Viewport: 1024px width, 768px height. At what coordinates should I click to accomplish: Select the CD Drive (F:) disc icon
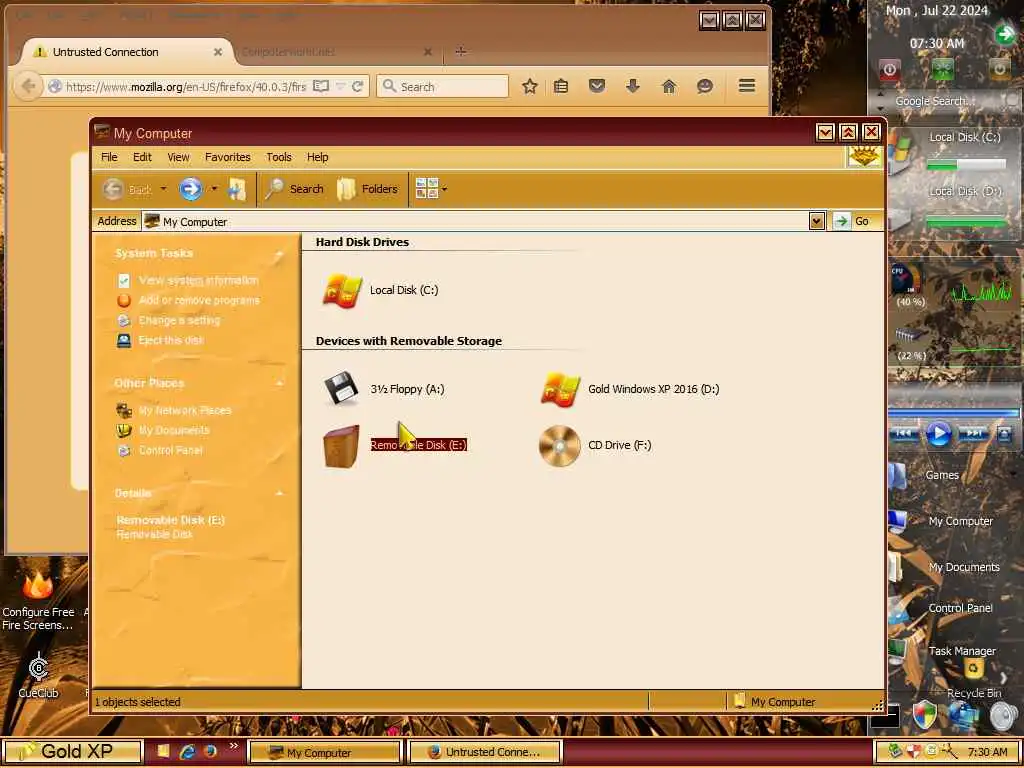(560, 446)
